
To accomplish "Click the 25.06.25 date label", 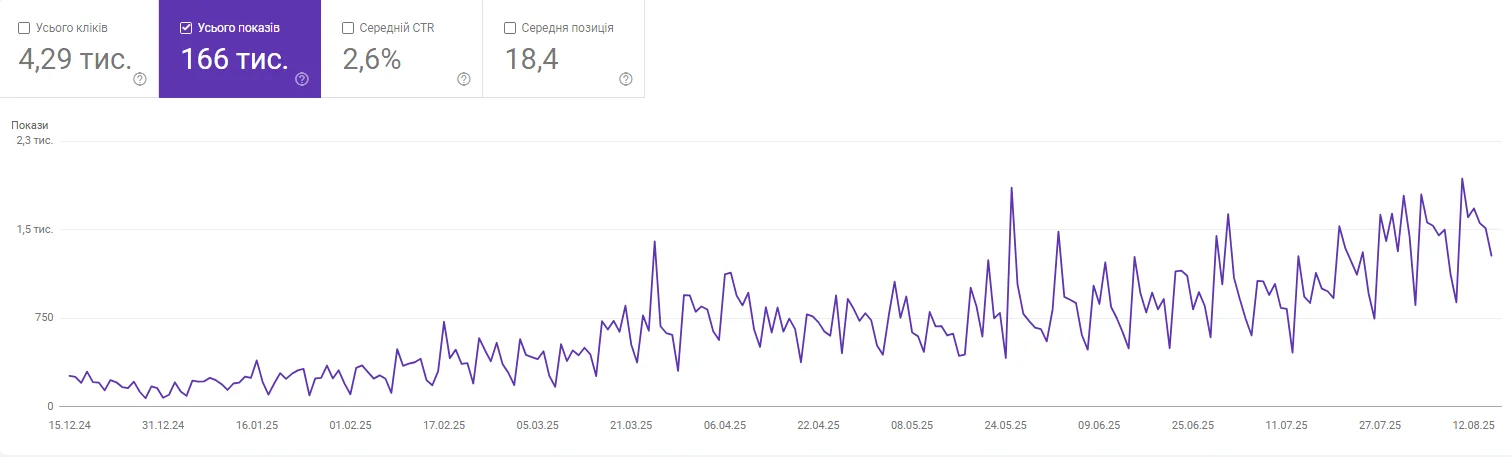I will point(1193,425).
